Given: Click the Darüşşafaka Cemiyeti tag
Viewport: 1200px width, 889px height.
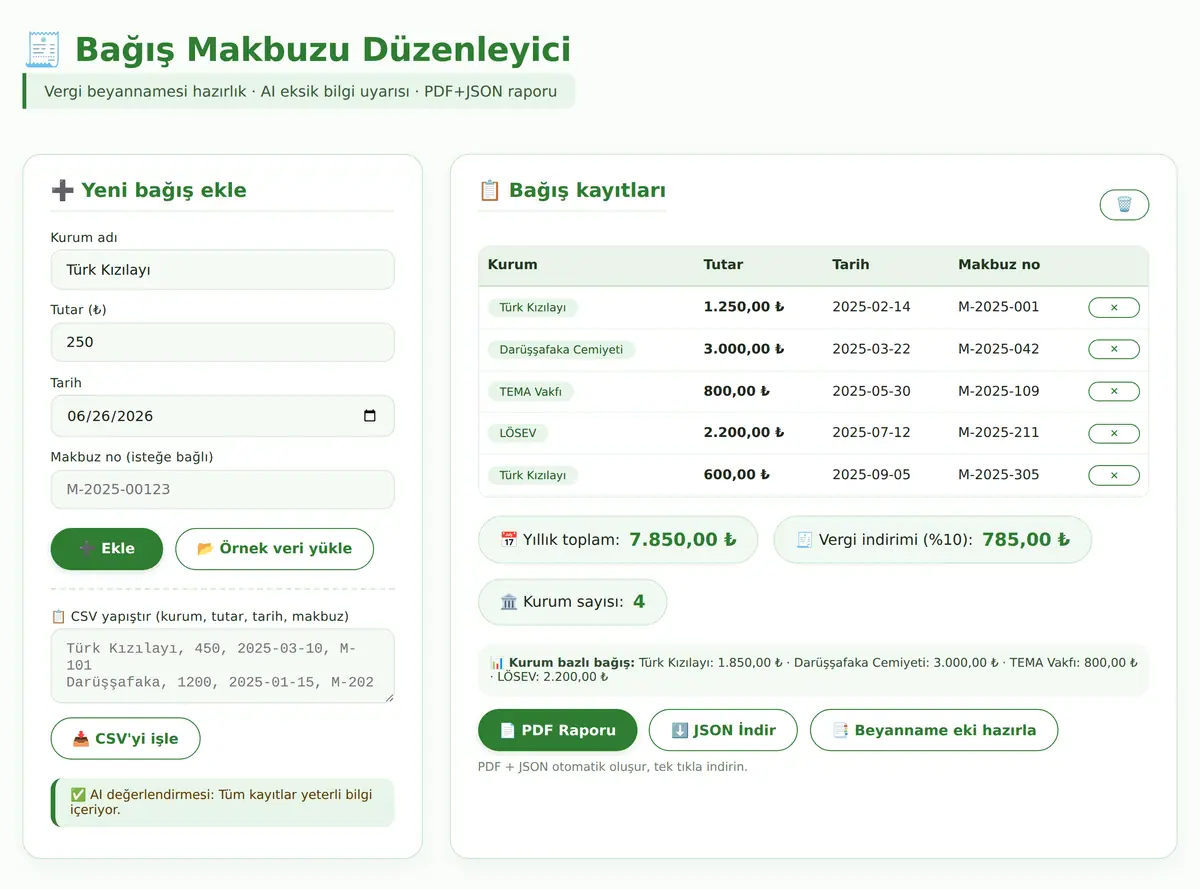Looking at the screenshot, I should point(561,349).
